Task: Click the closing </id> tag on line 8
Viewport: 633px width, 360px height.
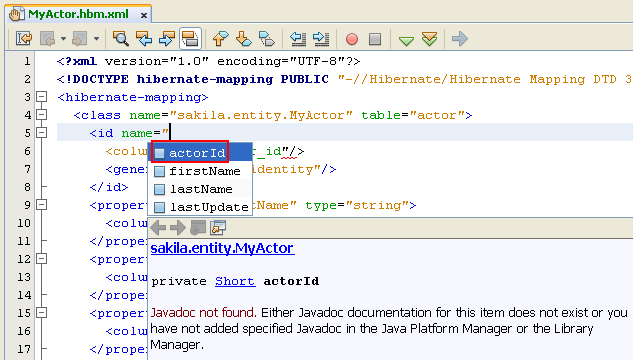Action: (109, 187)
